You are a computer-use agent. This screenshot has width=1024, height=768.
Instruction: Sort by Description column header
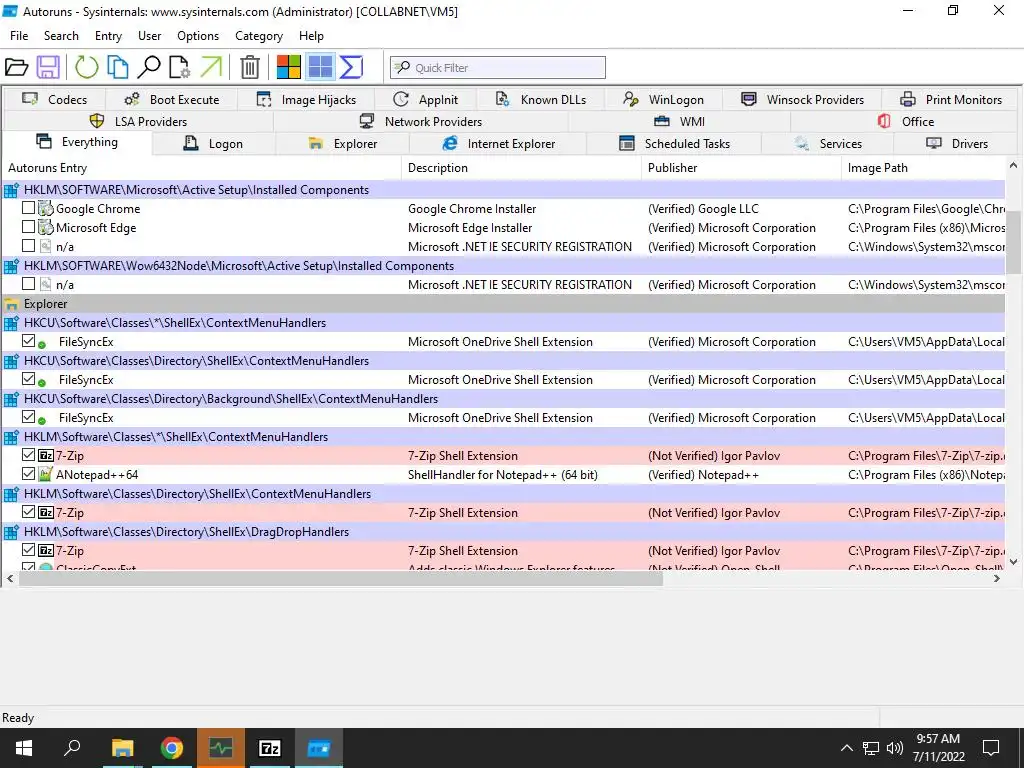click(x=522, y=168)
